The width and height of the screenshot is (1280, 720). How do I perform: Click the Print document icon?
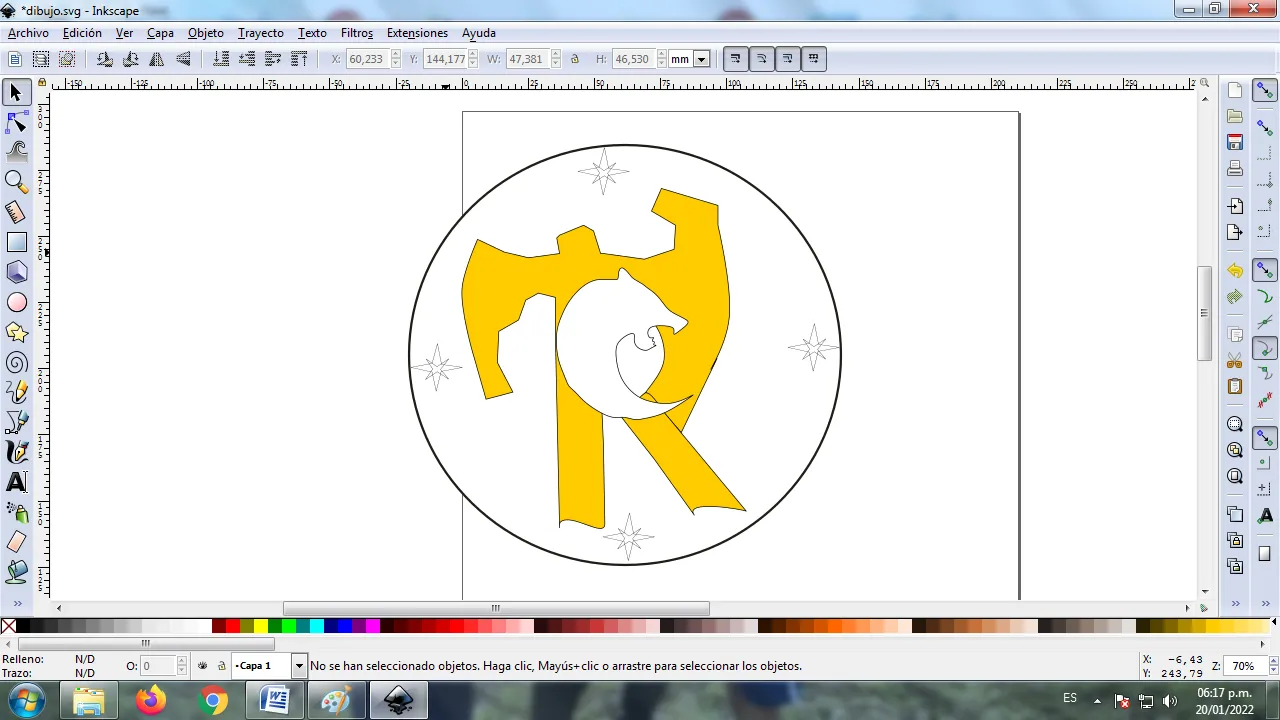pyautogui.click(x=1235, y=168)
